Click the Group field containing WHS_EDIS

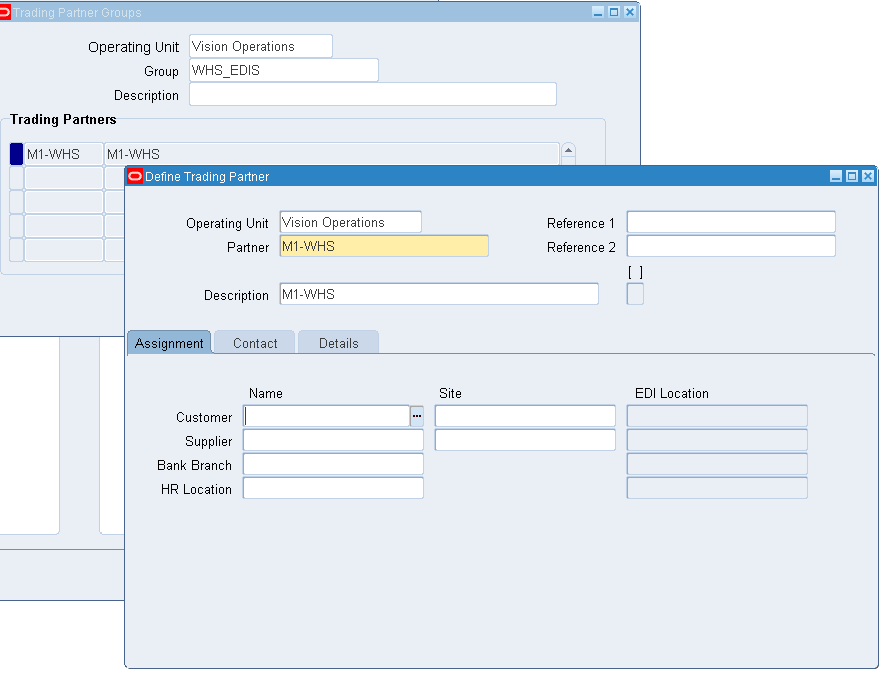(x=284, y=70)
